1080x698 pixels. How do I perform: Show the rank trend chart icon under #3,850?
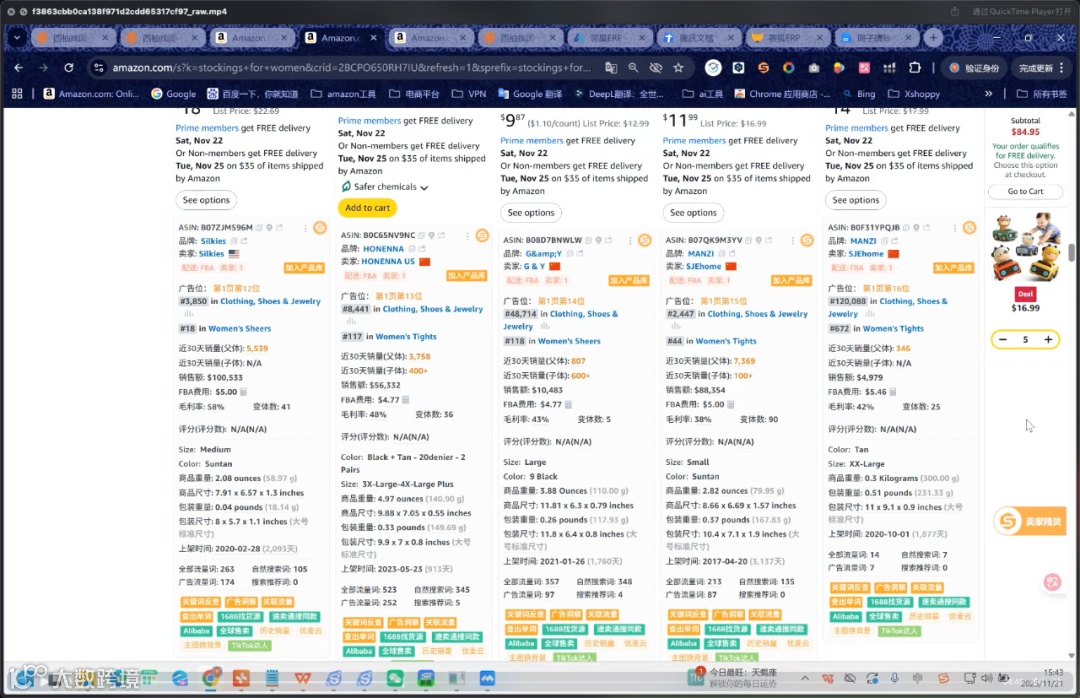click(x=189, y=314)
